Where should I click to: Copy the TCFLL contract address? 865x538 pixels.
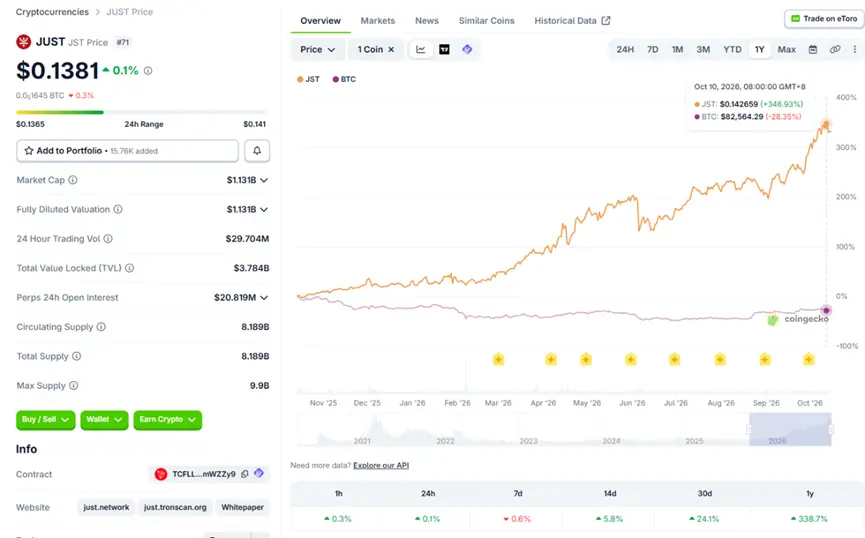[244, 474]
